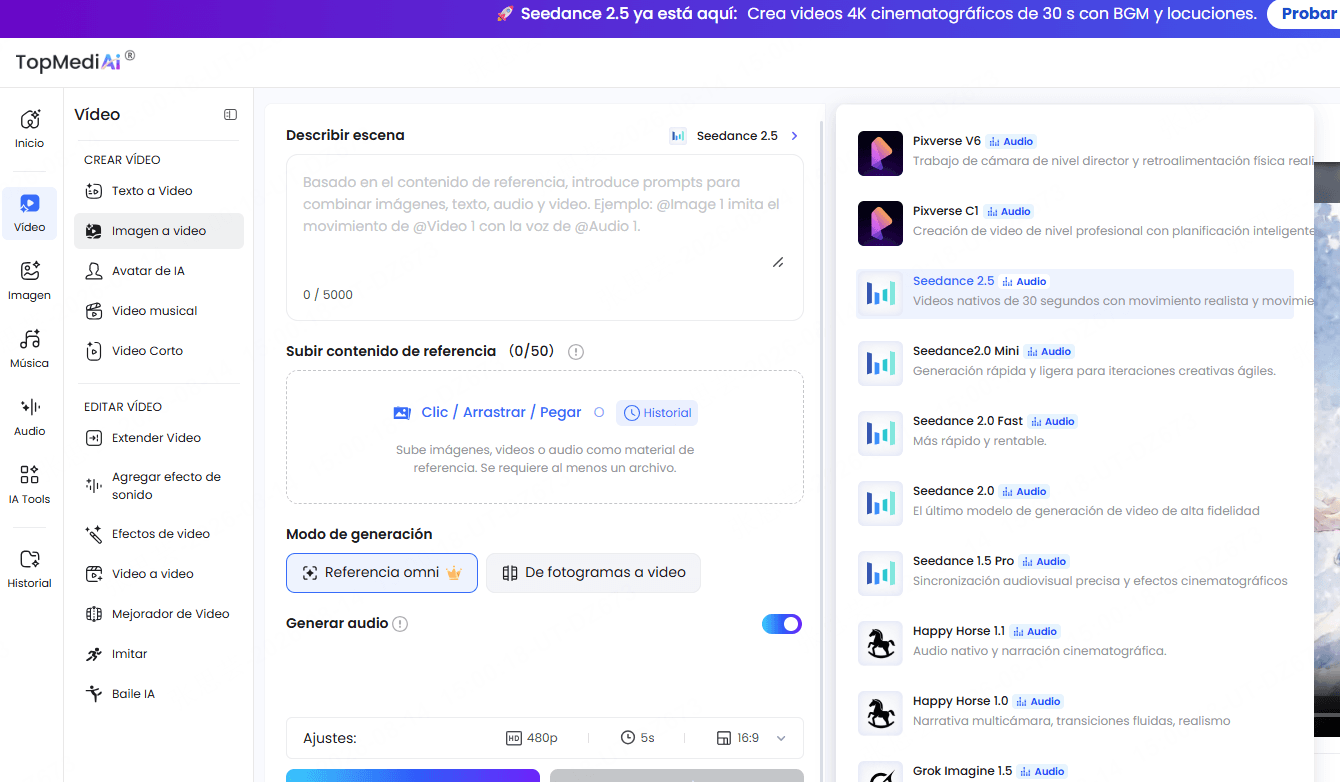The height and width of the screenshot is (782, 1340).
Task: Open Avatar de IA
Action: pos(158,271)
